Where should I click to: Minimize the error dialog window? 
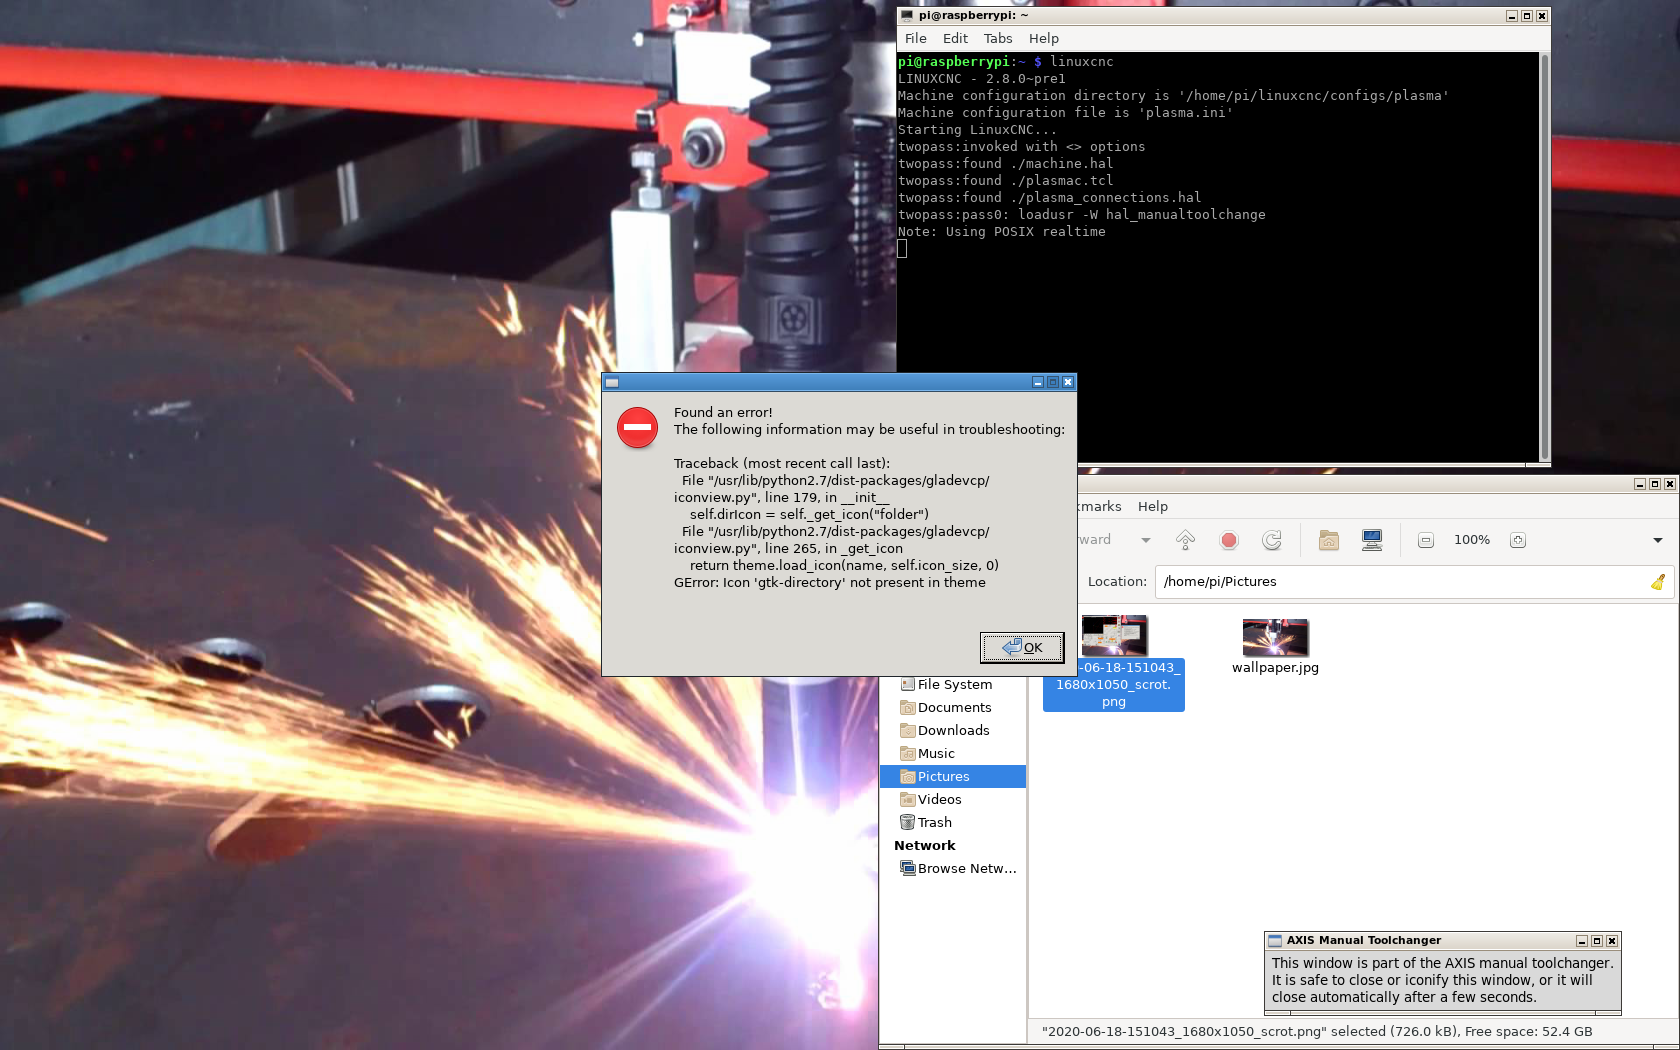tap(1038, 382)
